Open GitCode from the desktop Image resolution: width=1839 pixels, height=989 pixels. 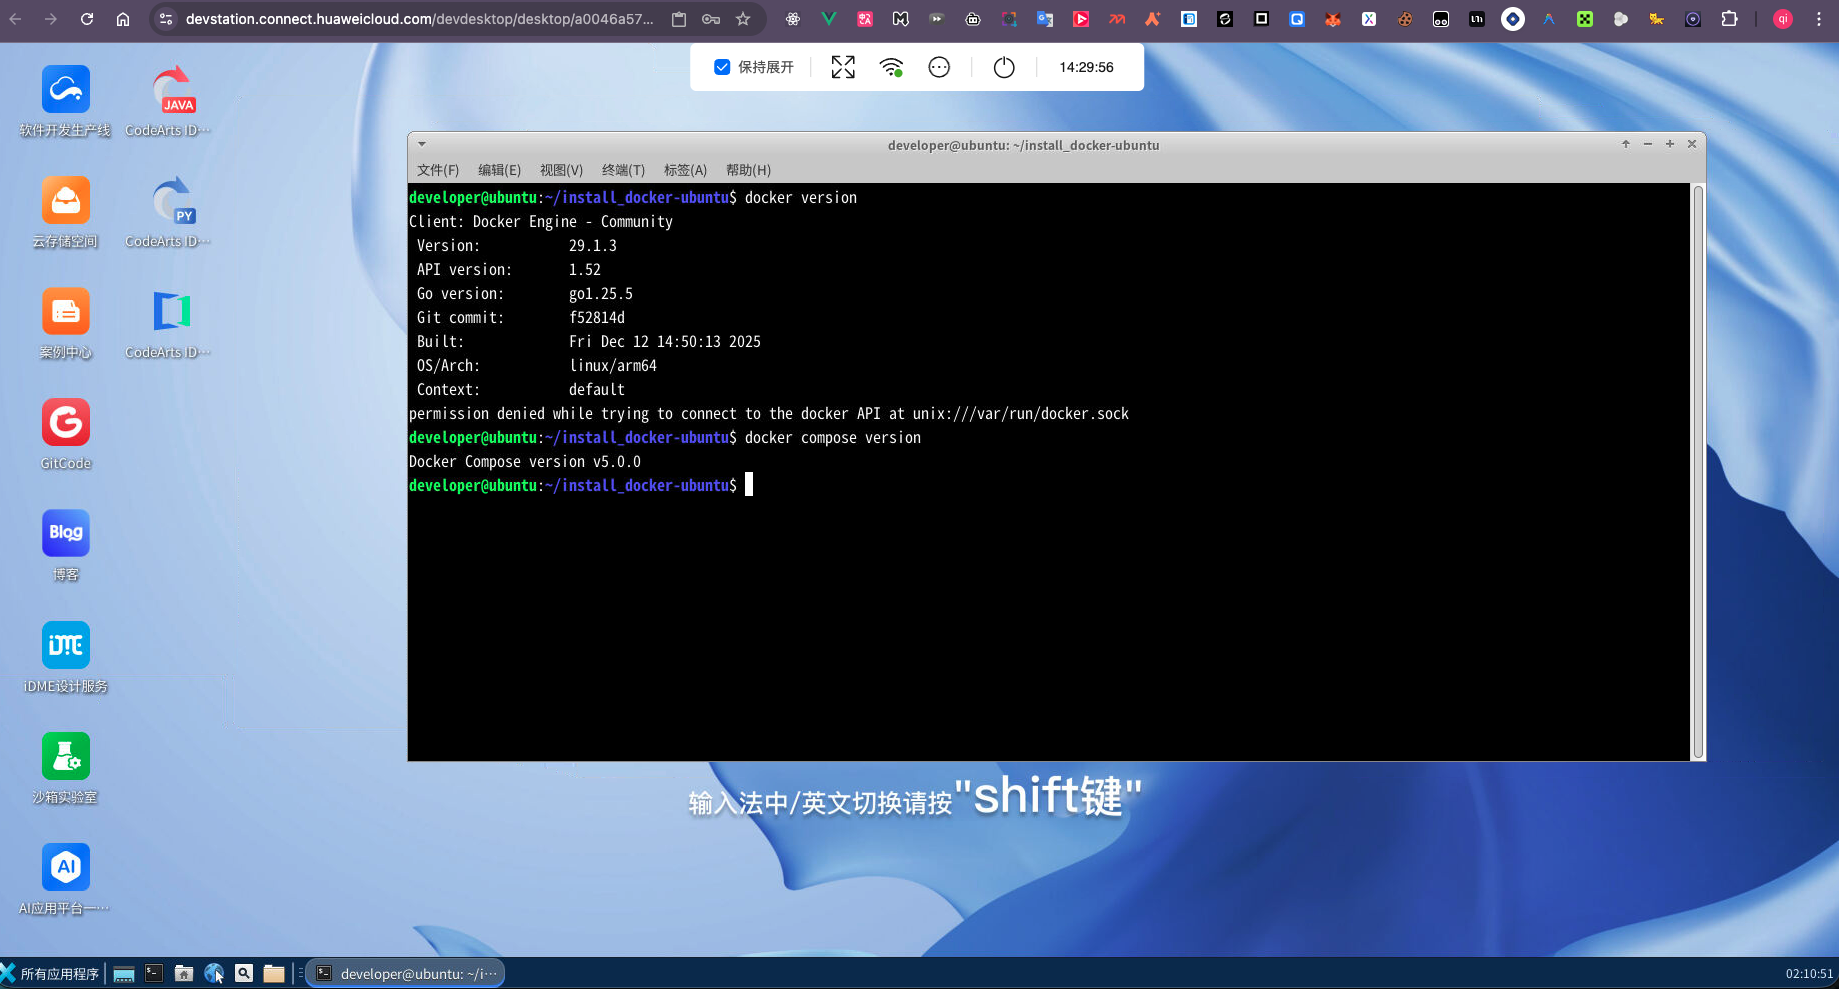[x=65, y=434]
